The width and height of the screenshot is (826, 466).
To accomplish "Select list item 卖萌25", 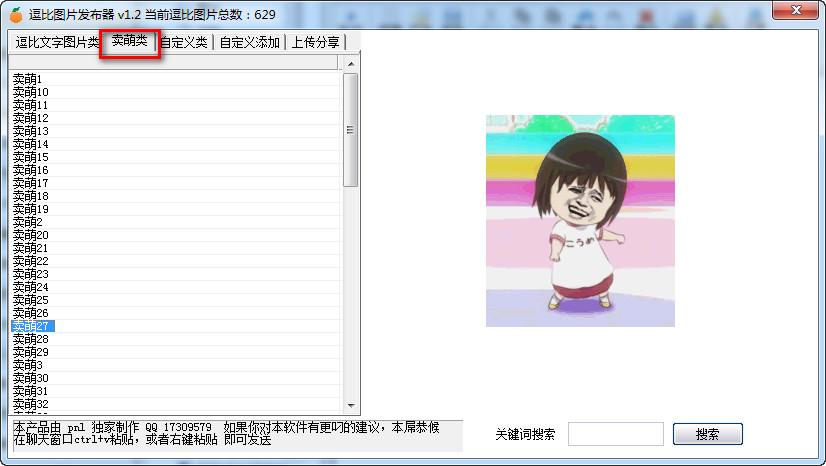I will [31, 300].
